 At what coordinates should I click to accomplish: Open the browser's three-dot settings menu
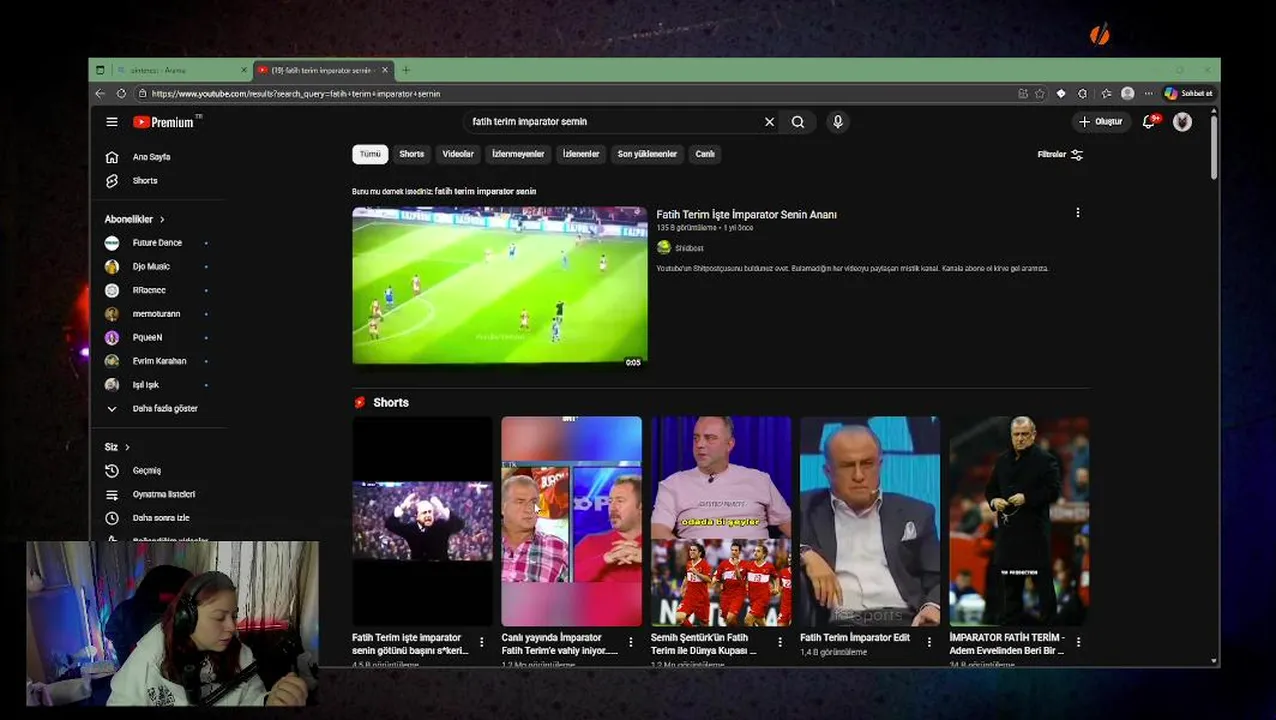coord(1148,94)
